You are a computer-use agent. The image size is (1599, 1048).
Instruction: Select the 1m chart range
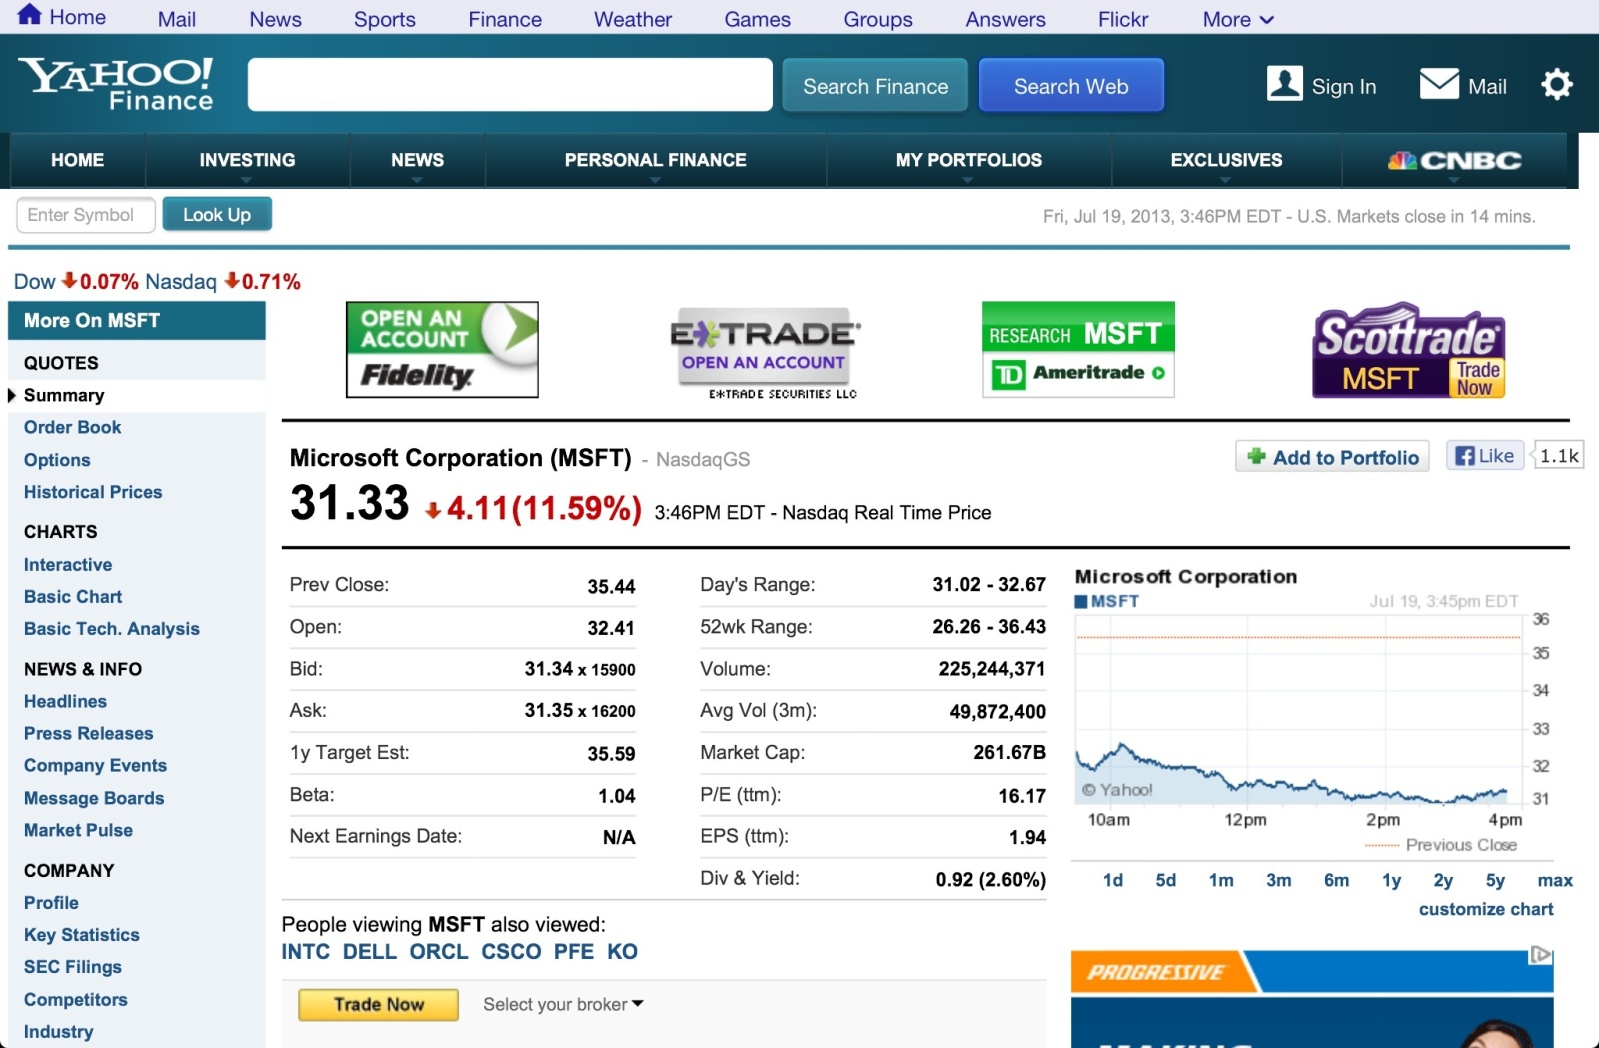pyautogui.click(x=1221, y=880)
